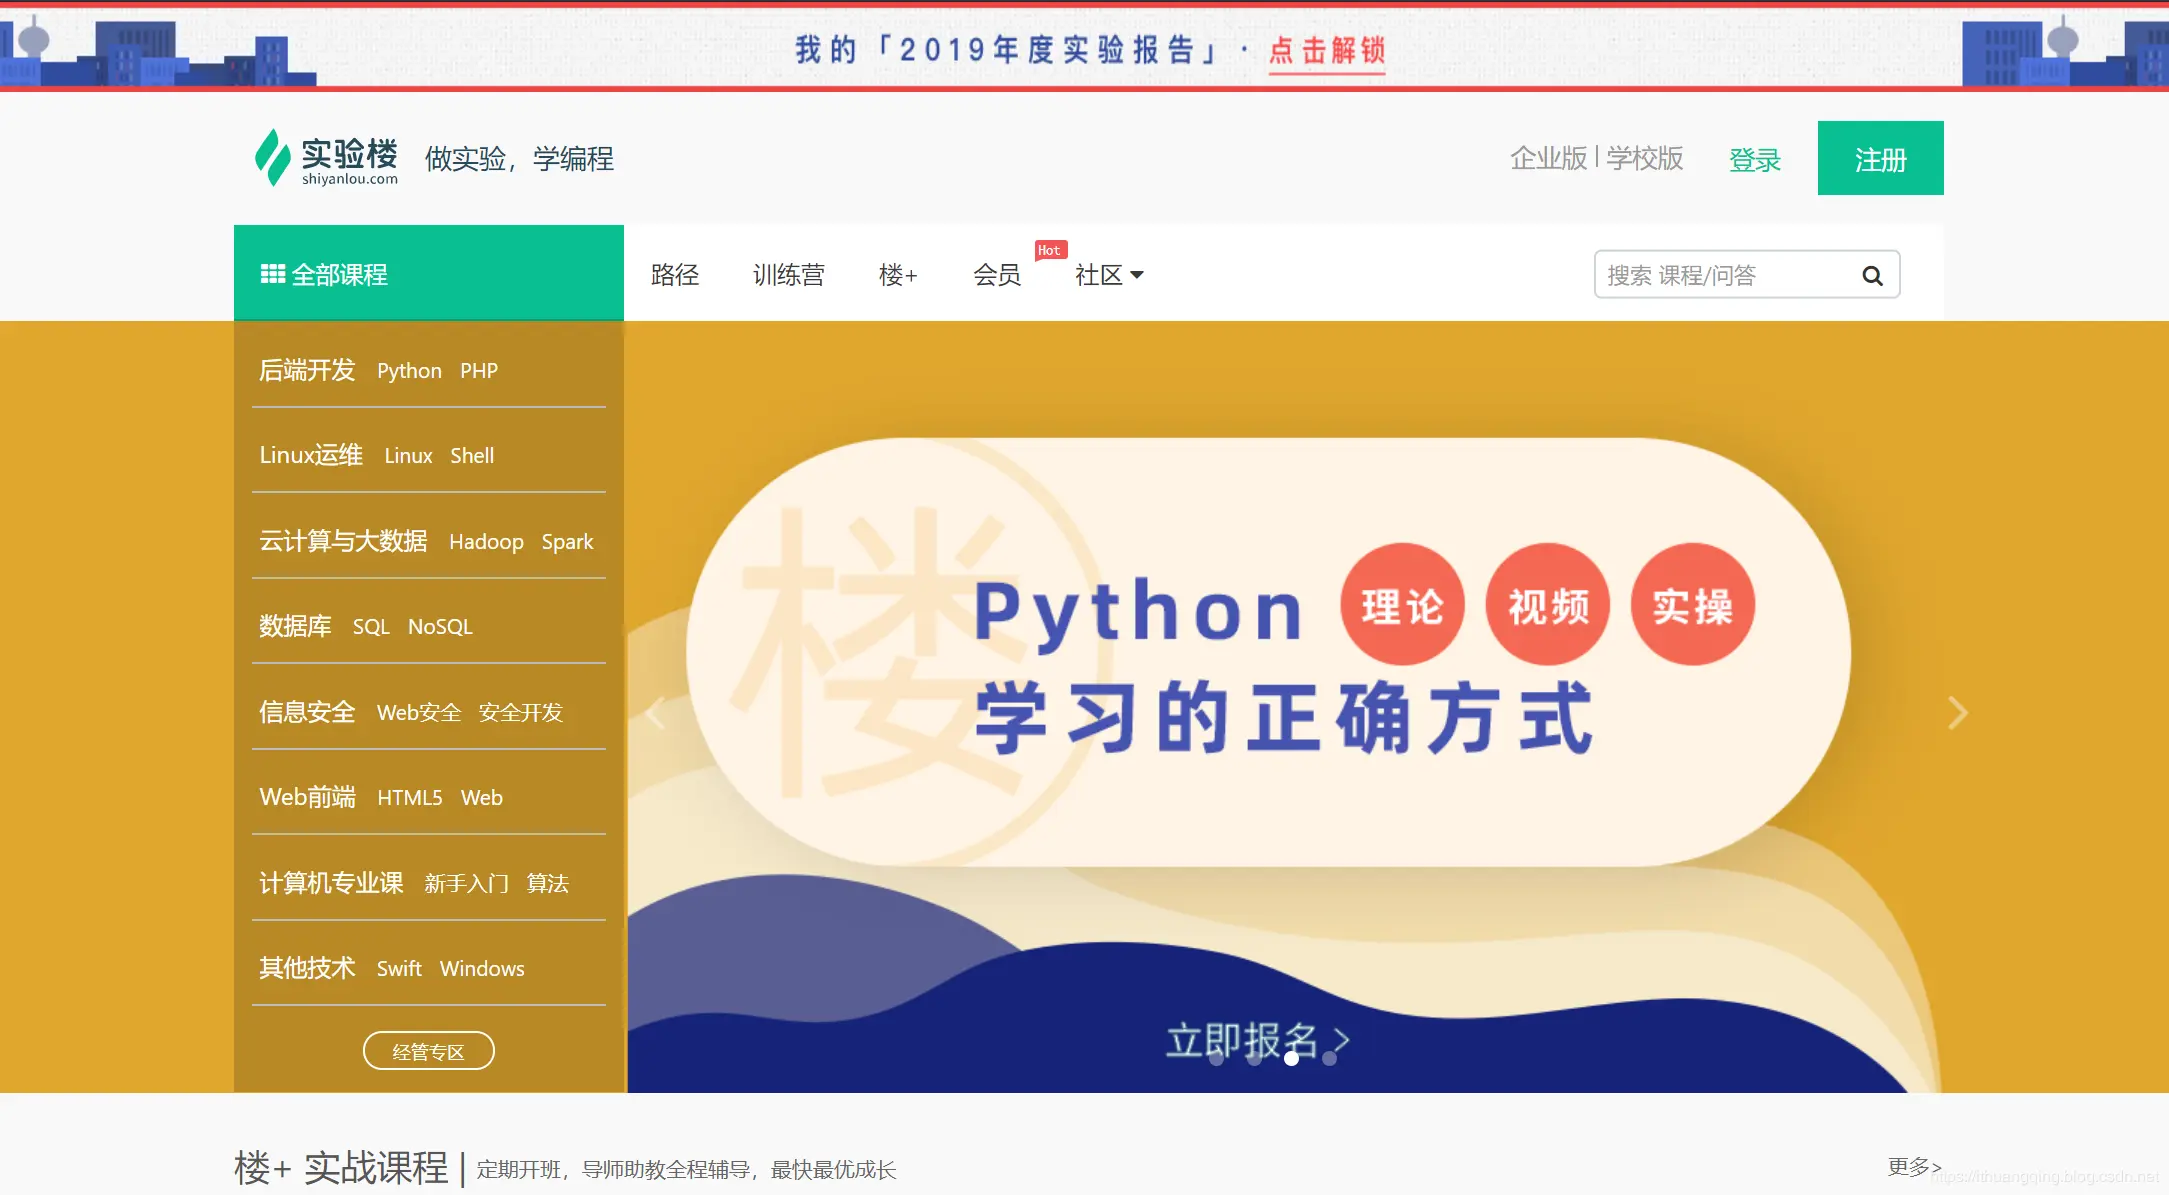Click the Shiyanlou leaf logo
2169x1195 pixels.
point(272,157)
